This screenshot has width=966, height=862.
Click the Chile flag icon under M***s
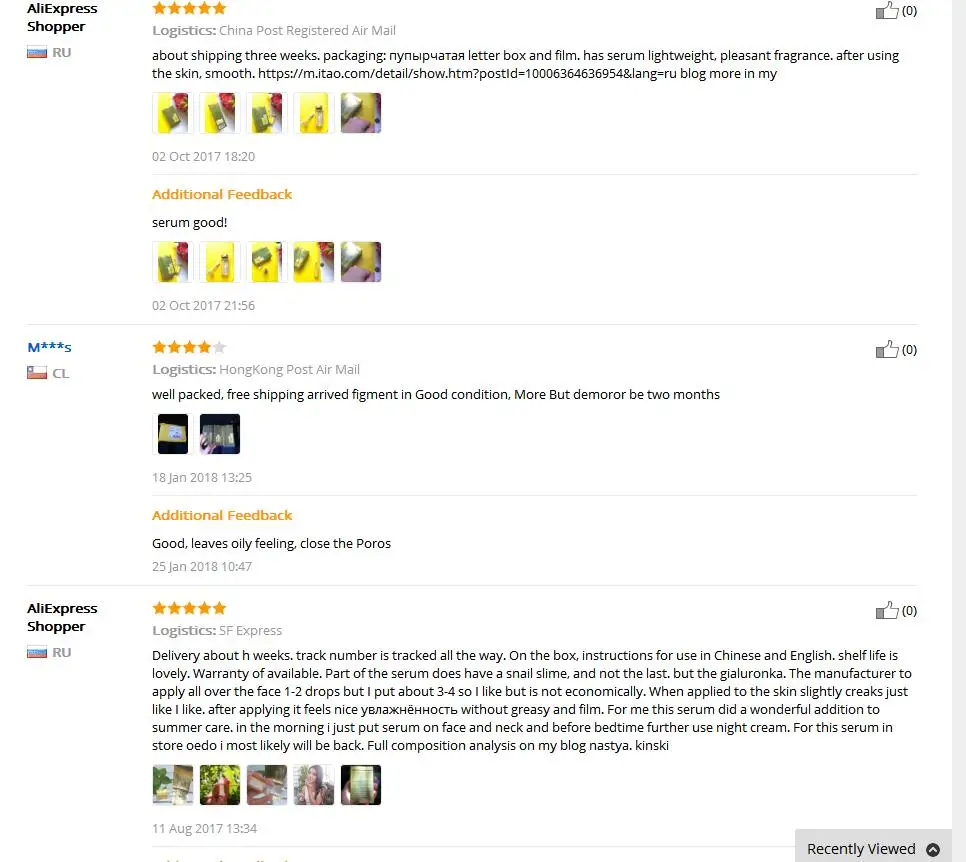click(x=37, y=373)
